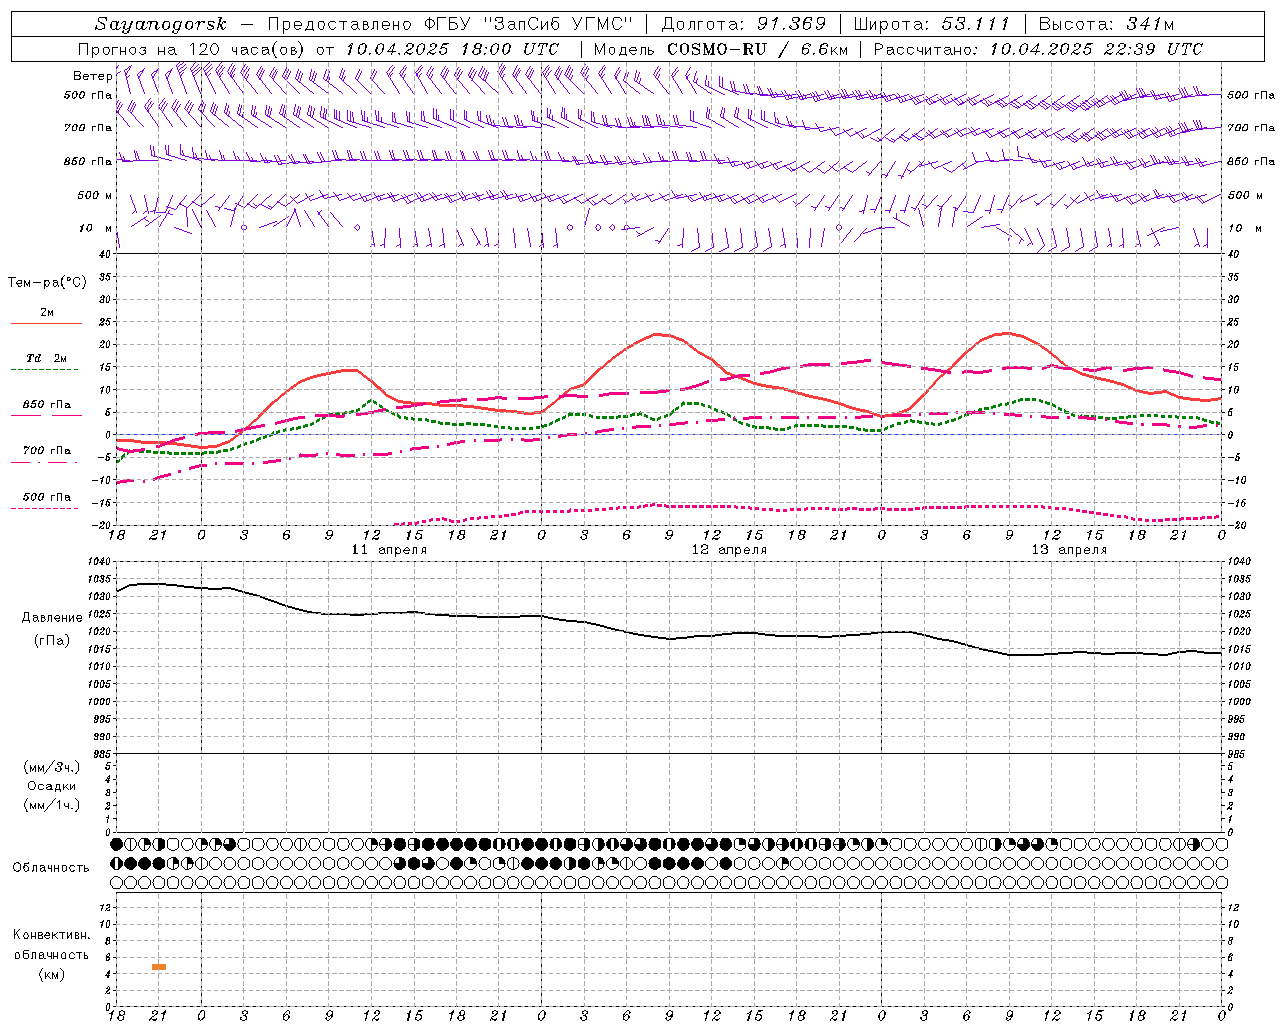The width and height of the screenshot is (1280, 1024).
Task: Click the '2м' temperature legend entry
Action: (x=47, y=313)
